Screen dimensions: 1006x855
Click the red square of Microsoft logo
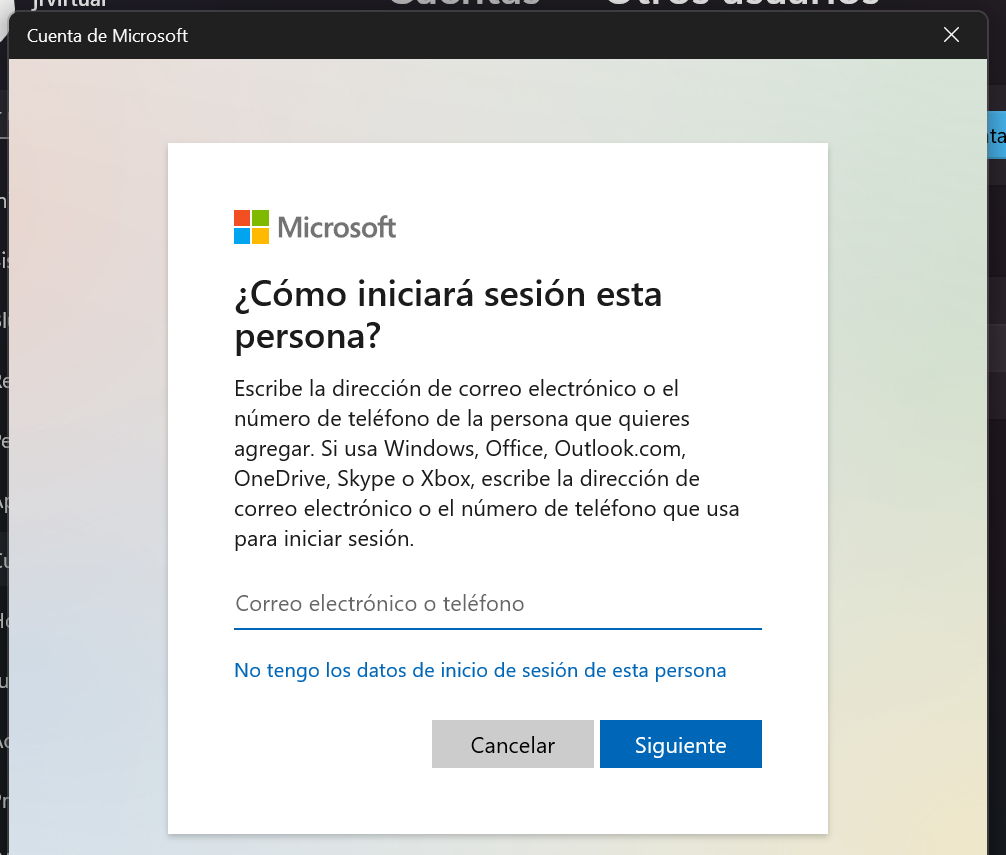(x=242, y=218)
